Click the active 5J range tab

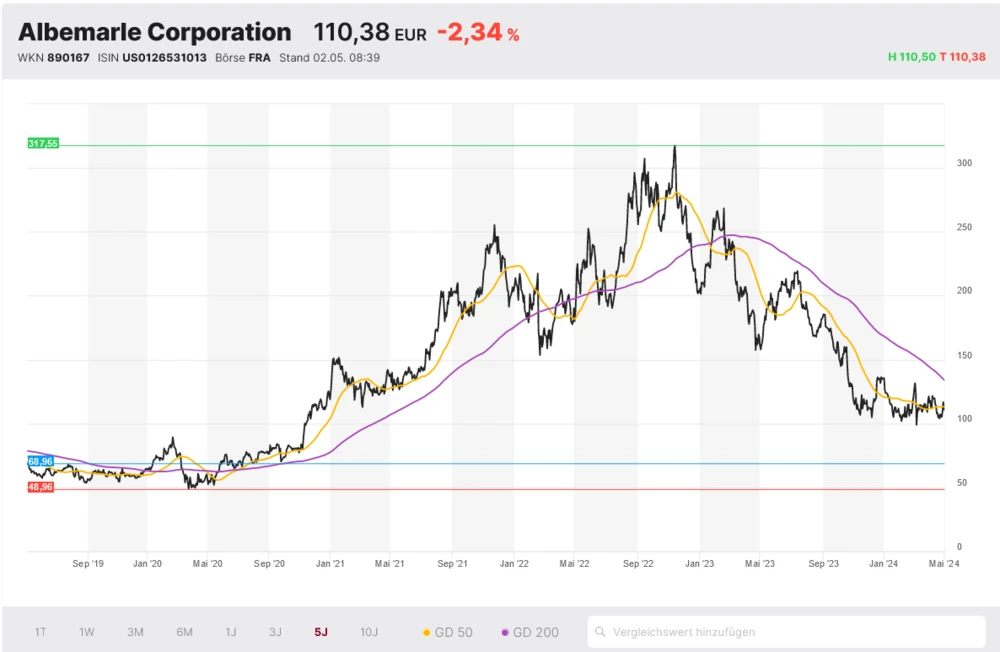point(320,632)
